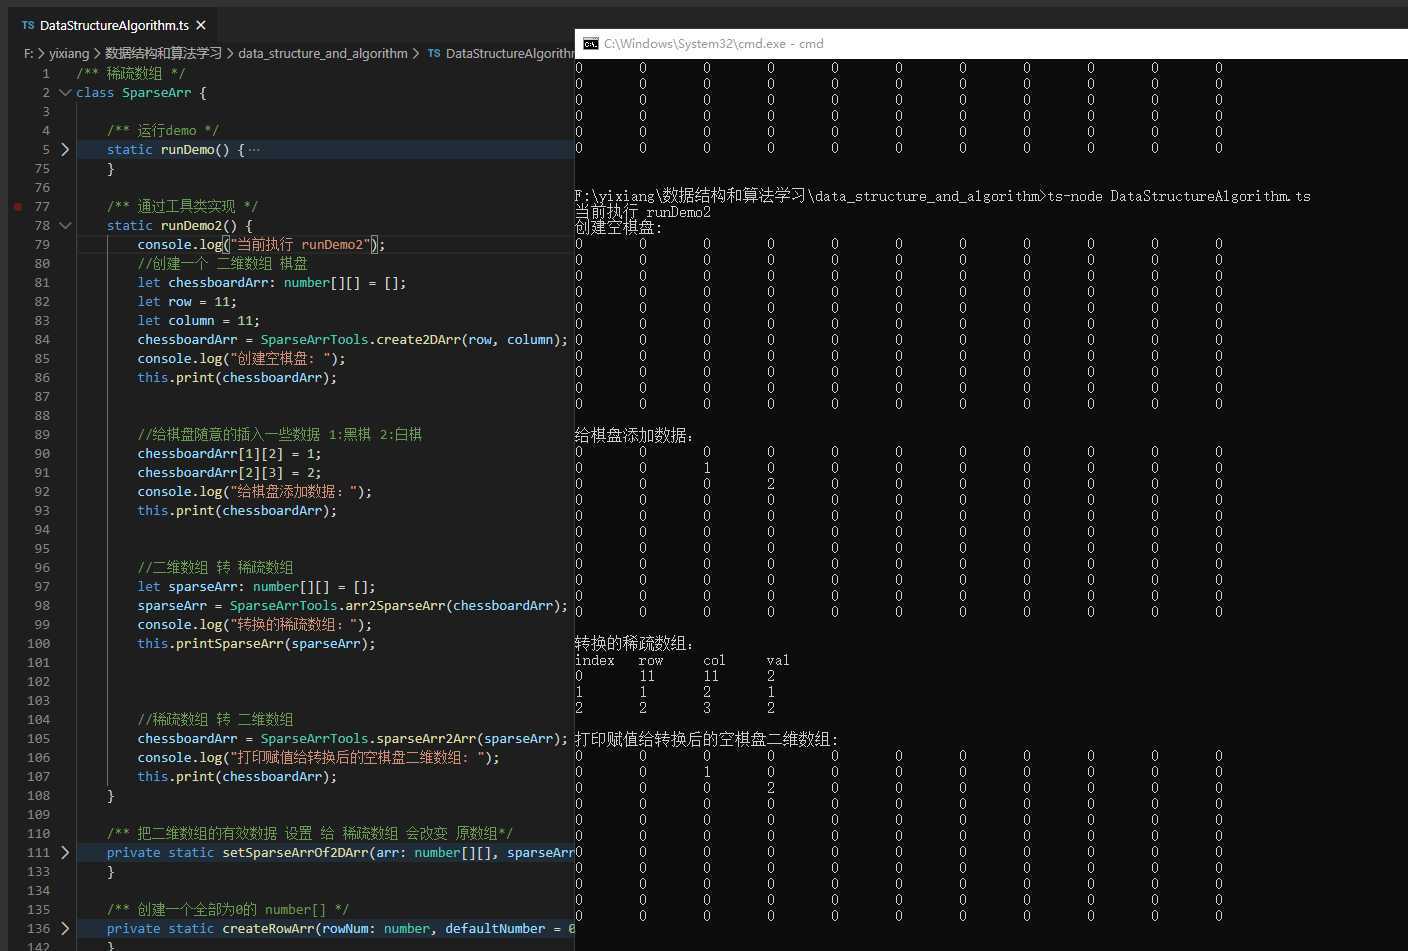Click the comment "/** 稀疏数组 */" on line 1
Screen dimensions: 1408x951
click(131, 73)
